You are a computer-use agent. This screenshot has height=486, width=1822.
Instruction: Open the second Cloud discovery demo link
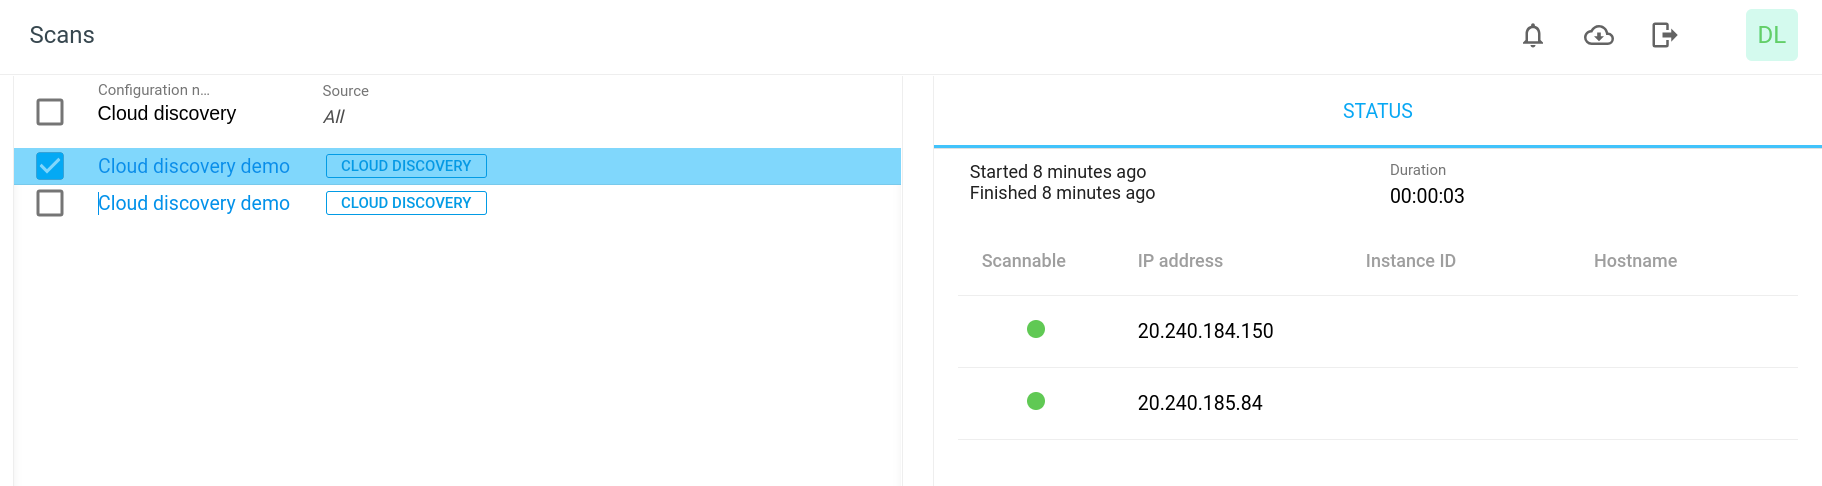pos(194,203)
